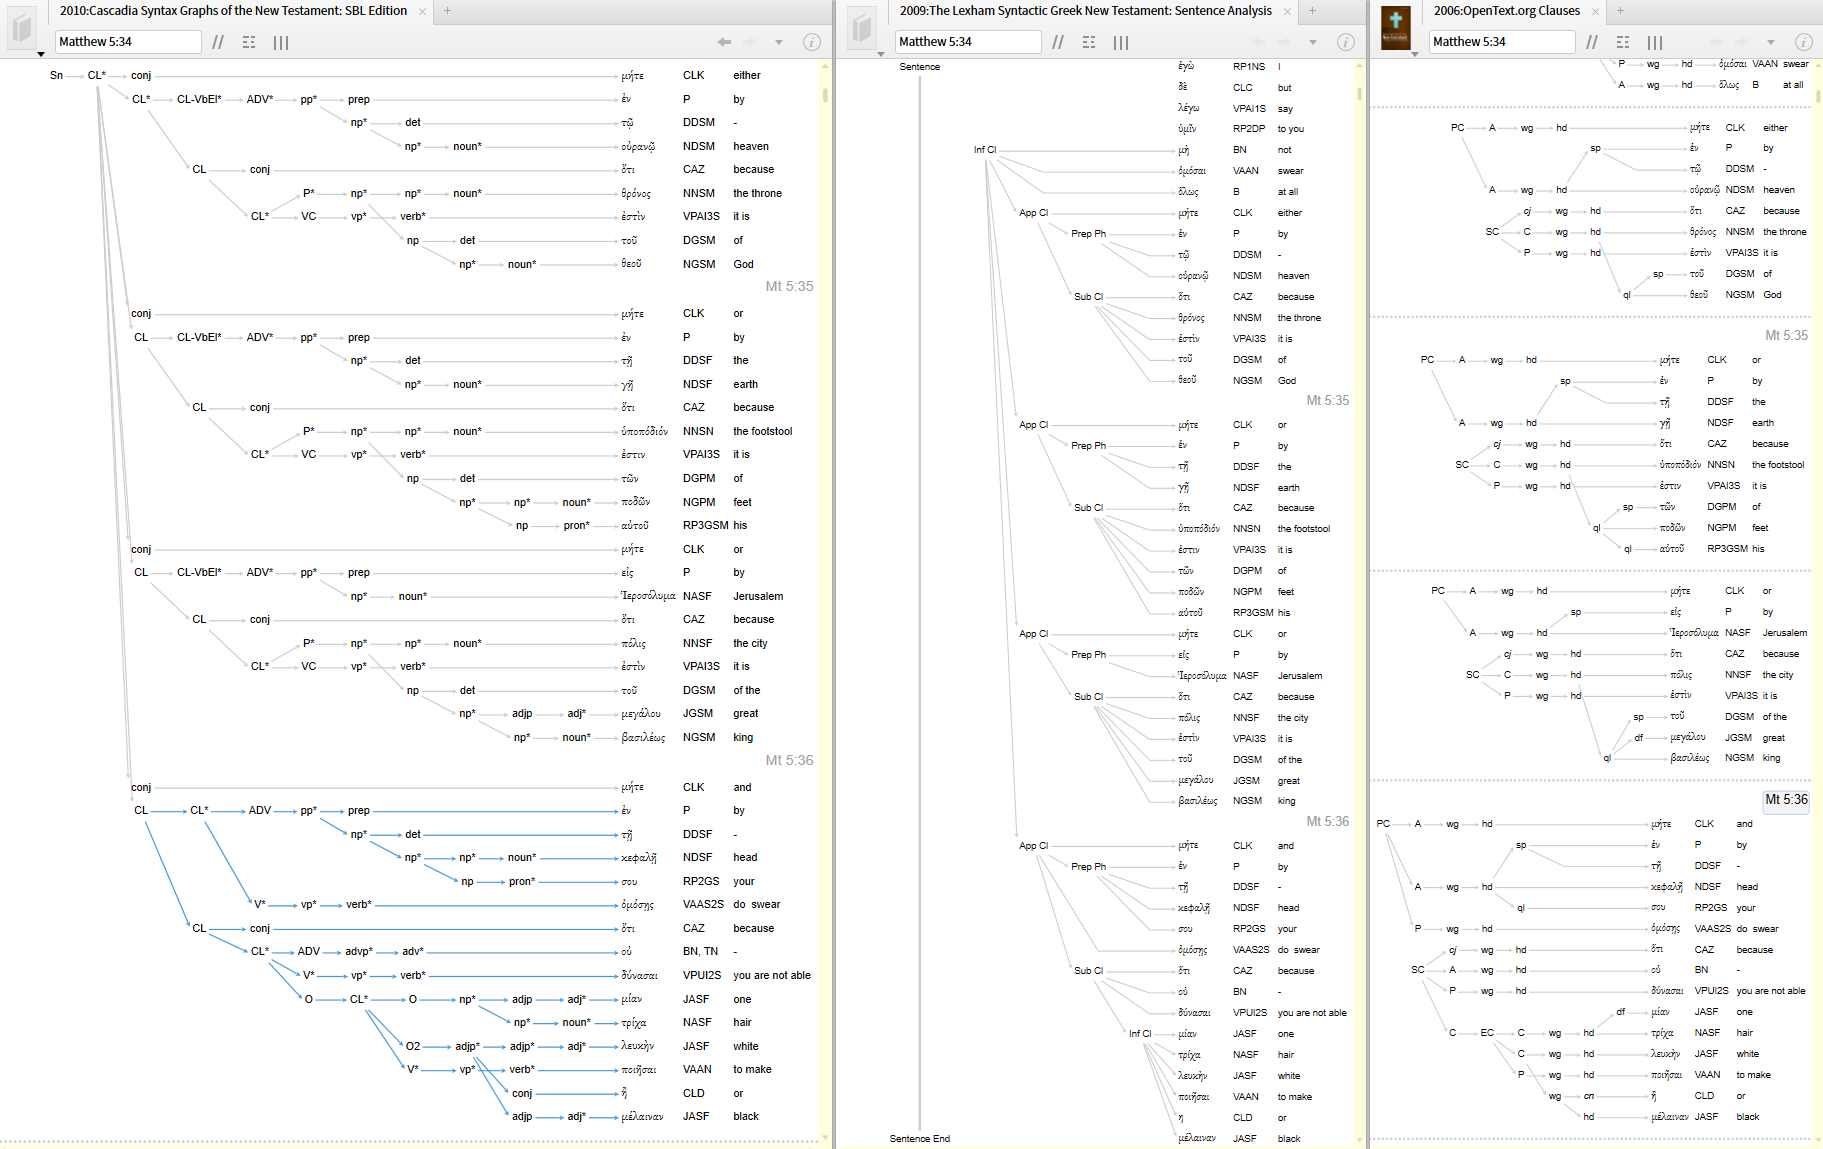The width and height of the screenshot is (1823, 1149).
Task: Expand history dropdown in Cascadia panel toolbar
Action: coord(779,42)
